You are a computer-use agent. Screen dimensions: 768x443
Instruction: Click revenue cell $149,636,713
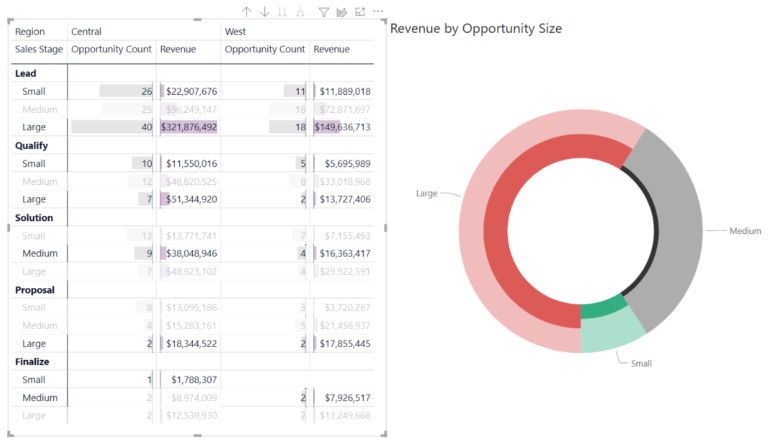click(x=342, y=127)
